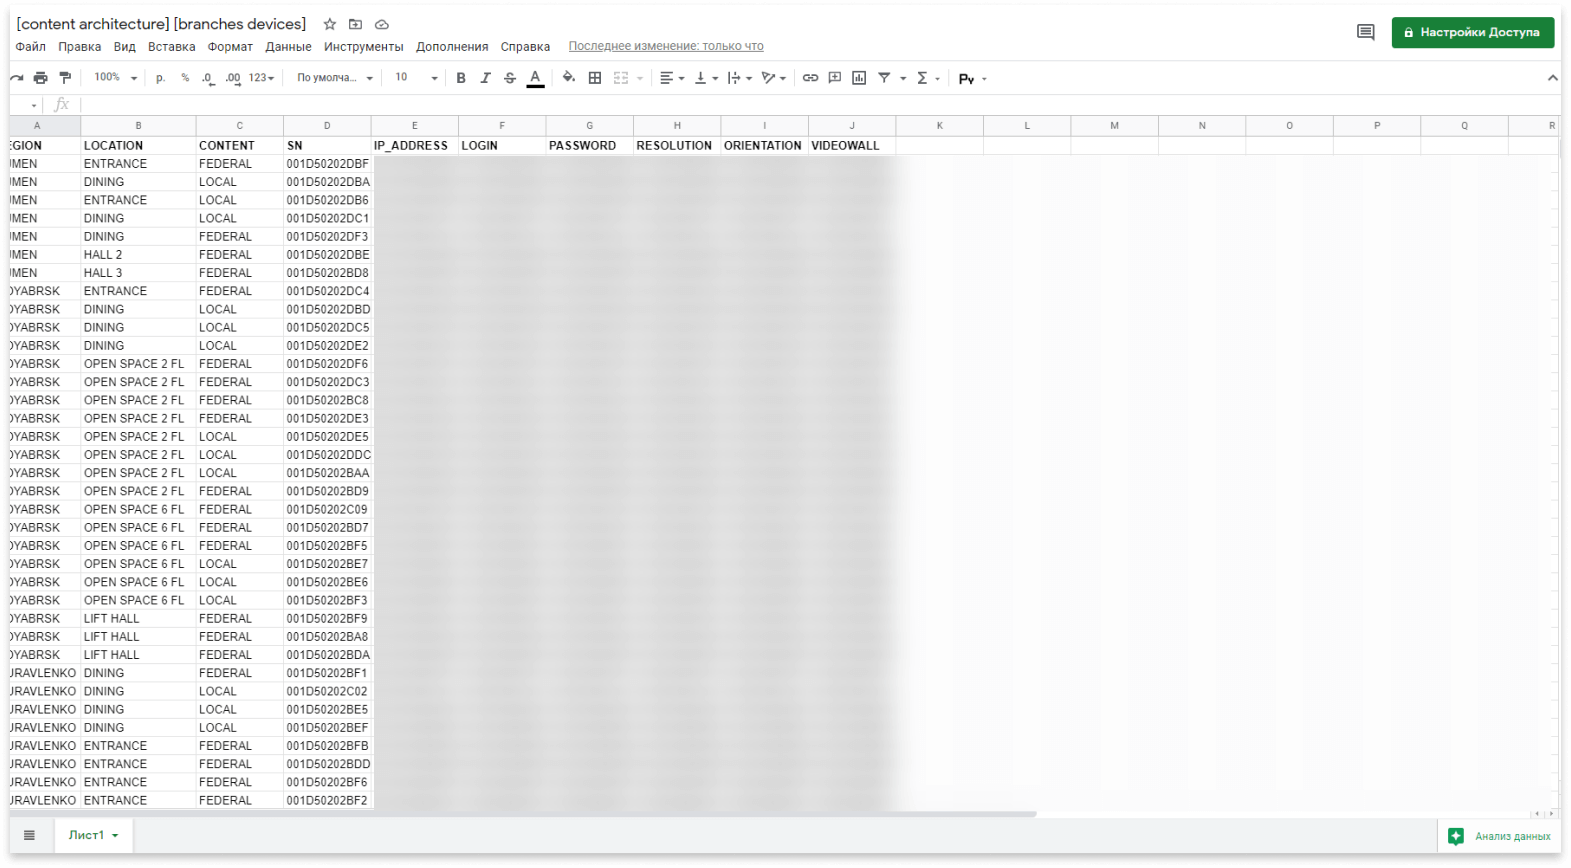The image size is (1571, 868).
Task: Open the last edit history link
Action: [x=666, y=46]
